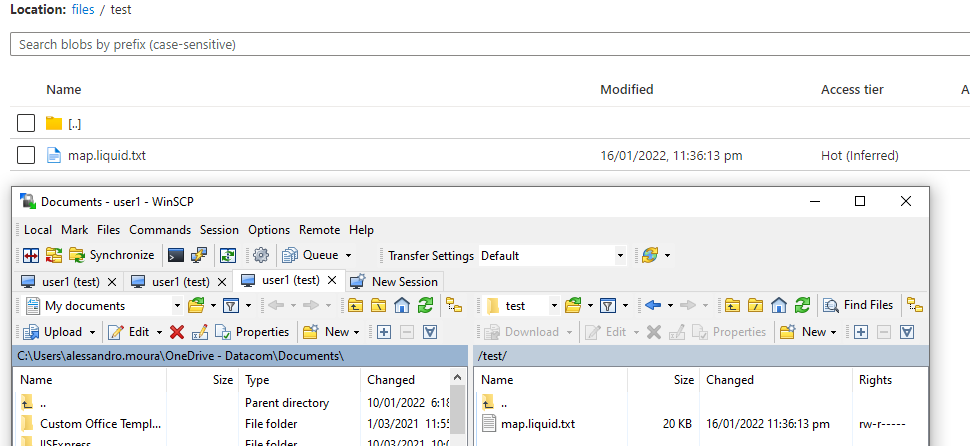Click the files breadcrumb link
The height and width of the screenshot is (446, 970).
[x=84, y=10]
